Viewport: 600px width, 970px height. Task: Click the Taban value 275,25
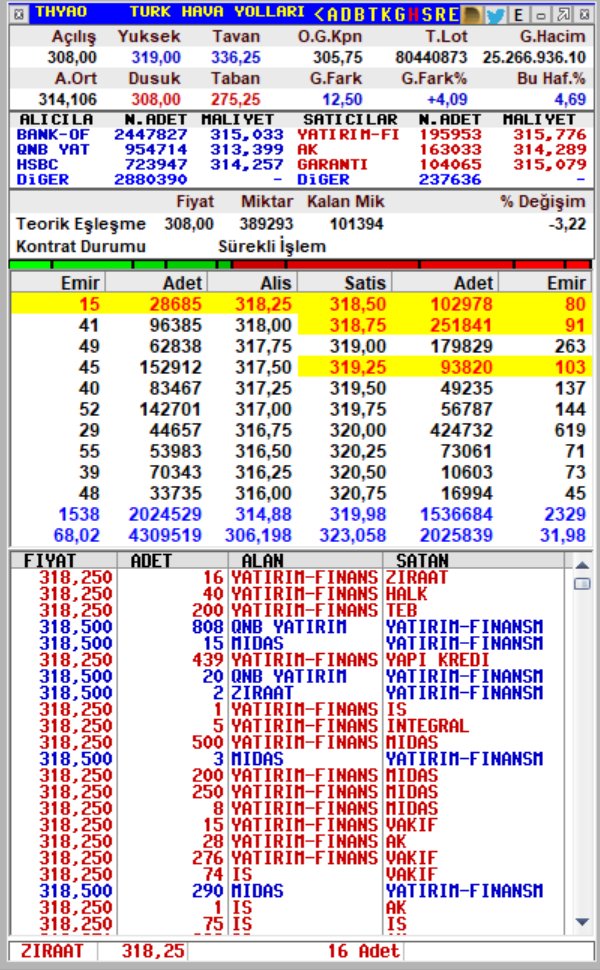(236, 100)
